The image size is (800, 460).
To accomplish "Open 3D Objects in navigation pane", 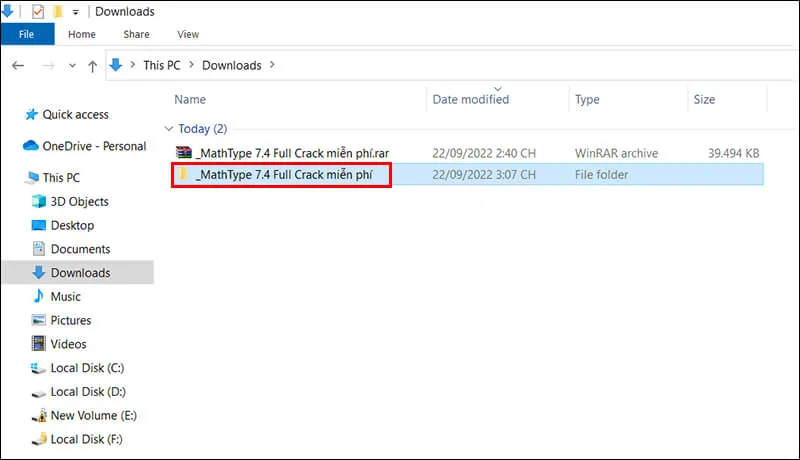I will coord(80,202).
